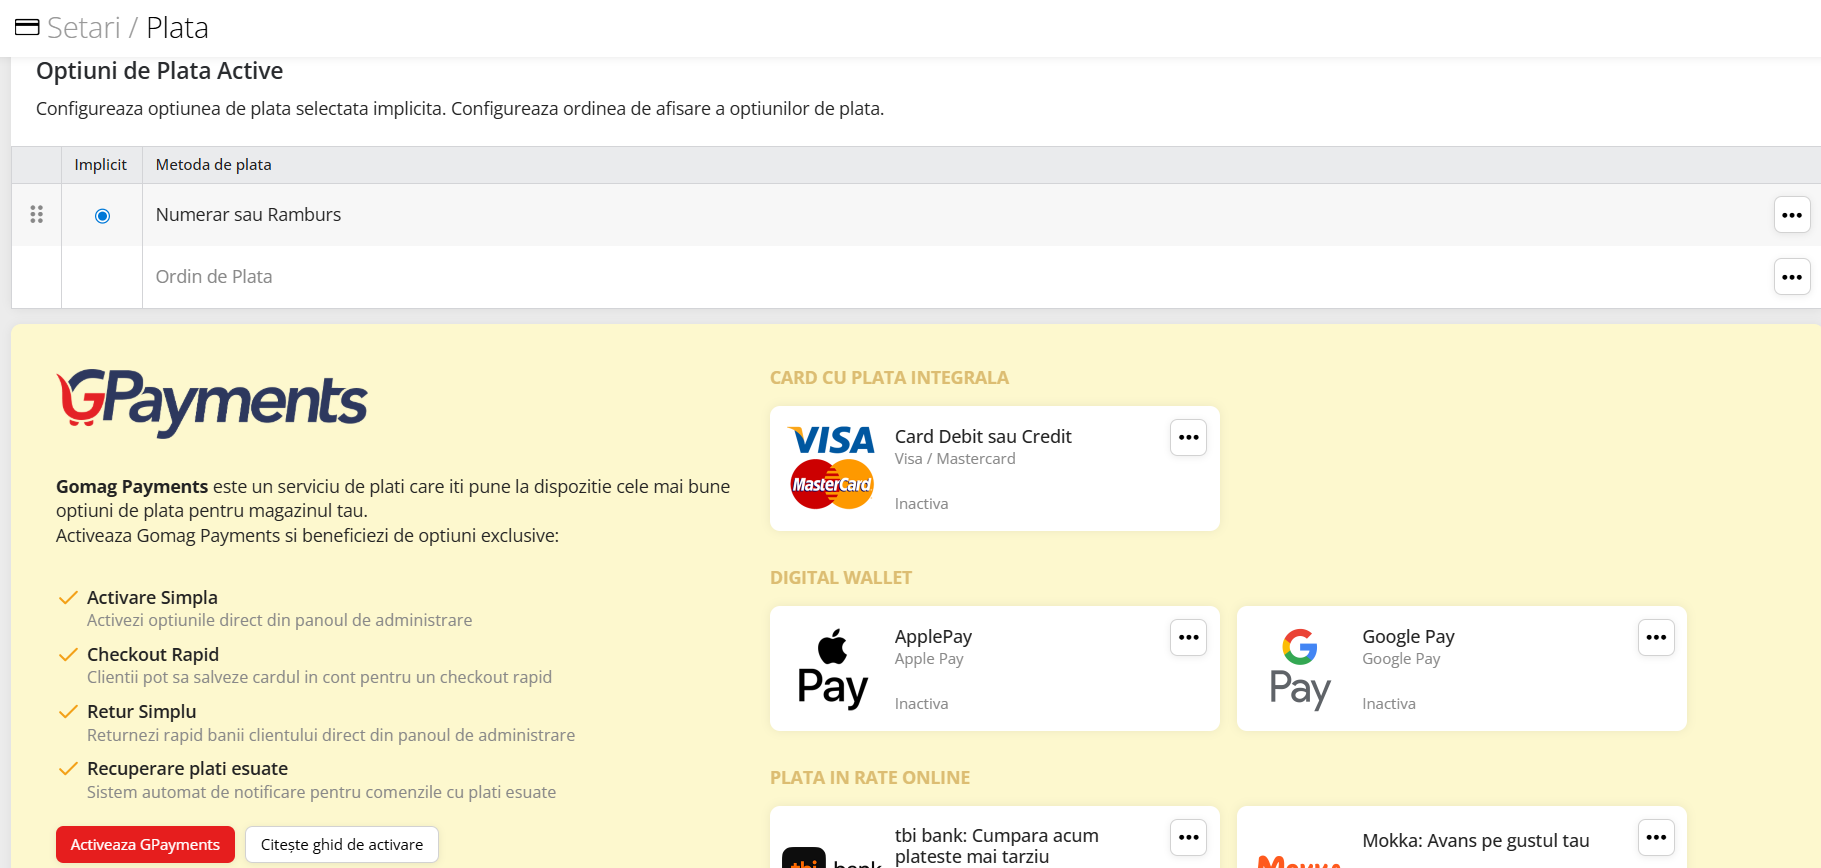Click the Metoda de plata column header
This screenshot has width=1821, height=868.
[214, 165]
